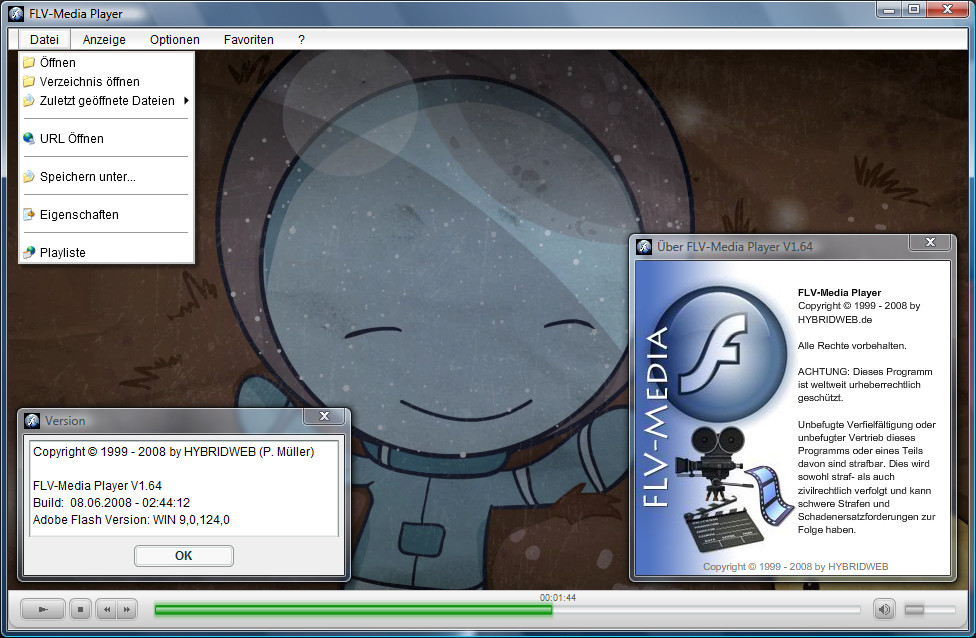Click 'Alle Rechte vorbehalten.' in About dialog
976x638 pixels.
coord(852,346)
